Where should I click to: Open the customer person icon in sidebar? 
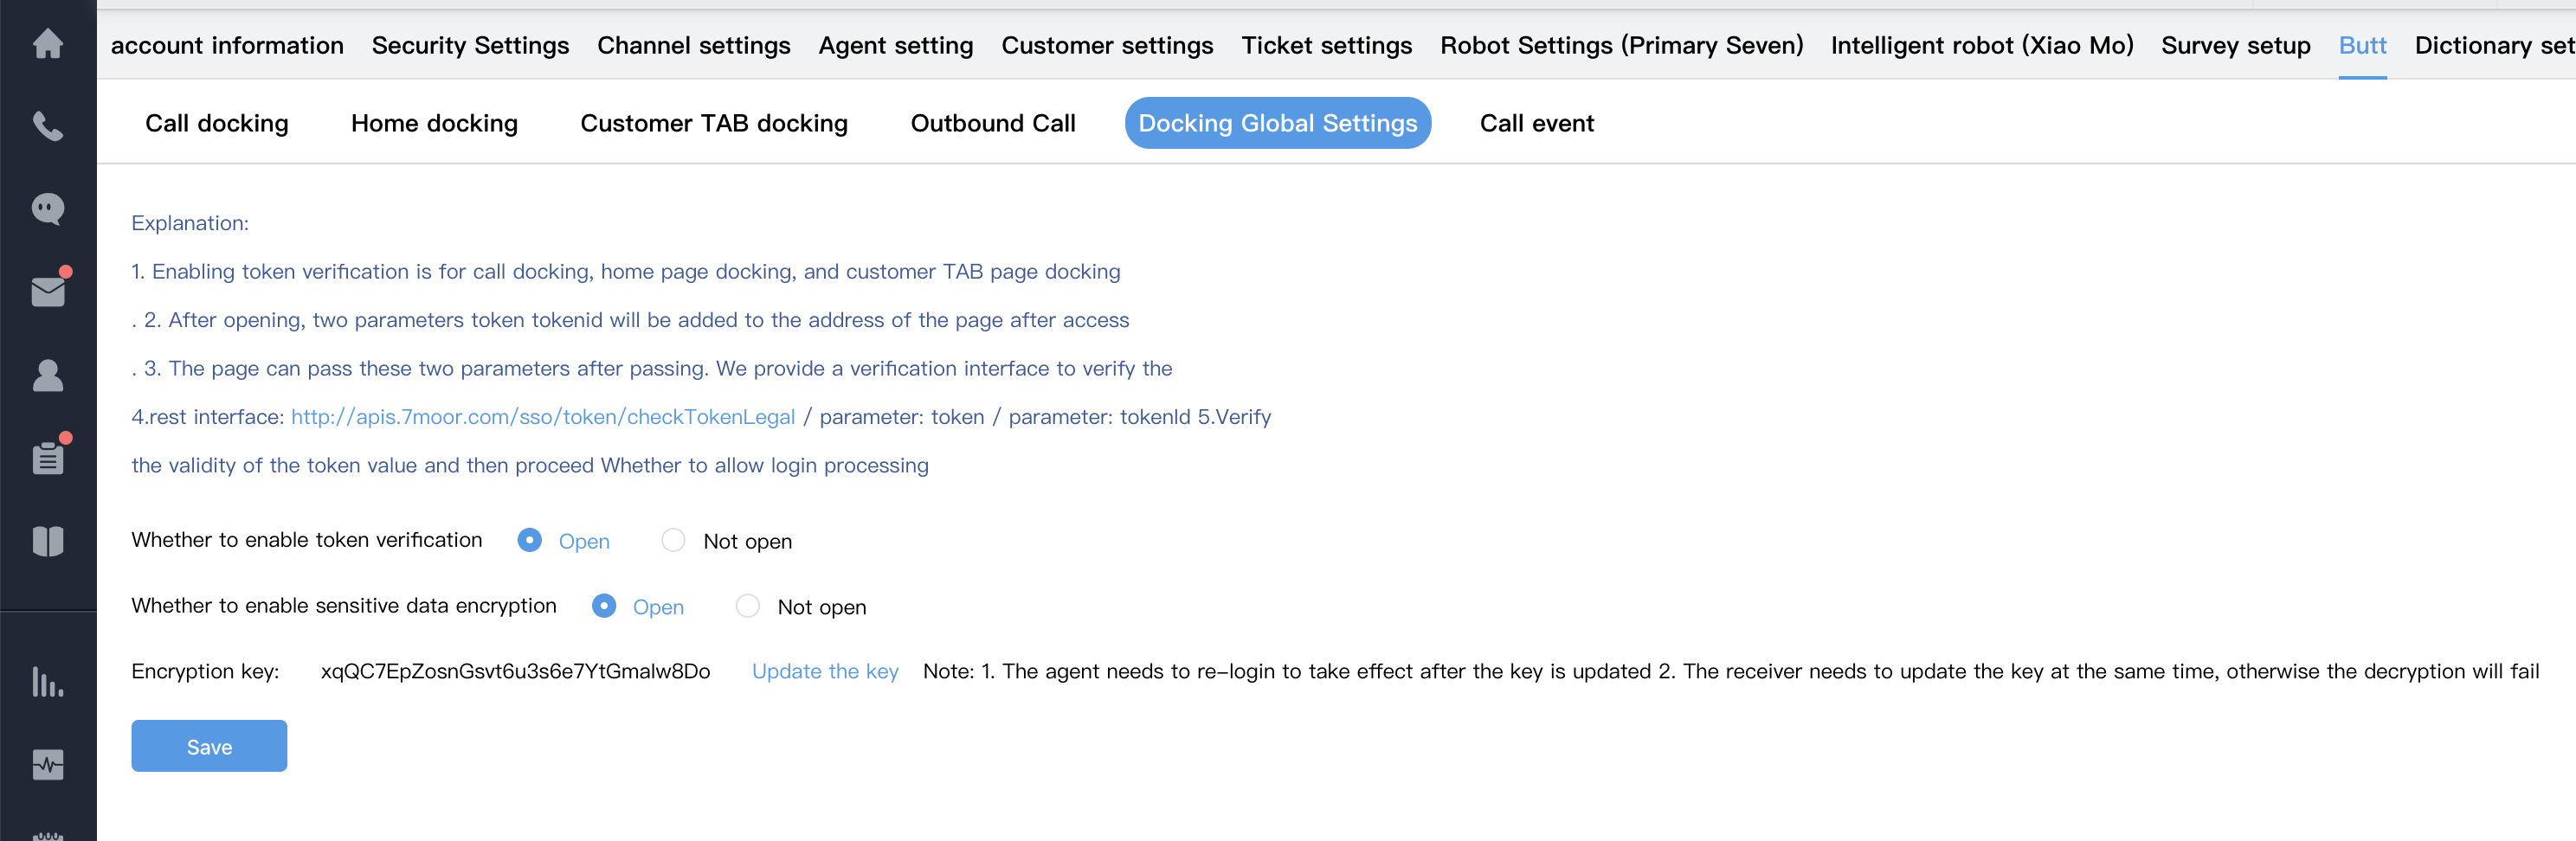[x=48, y=375]
